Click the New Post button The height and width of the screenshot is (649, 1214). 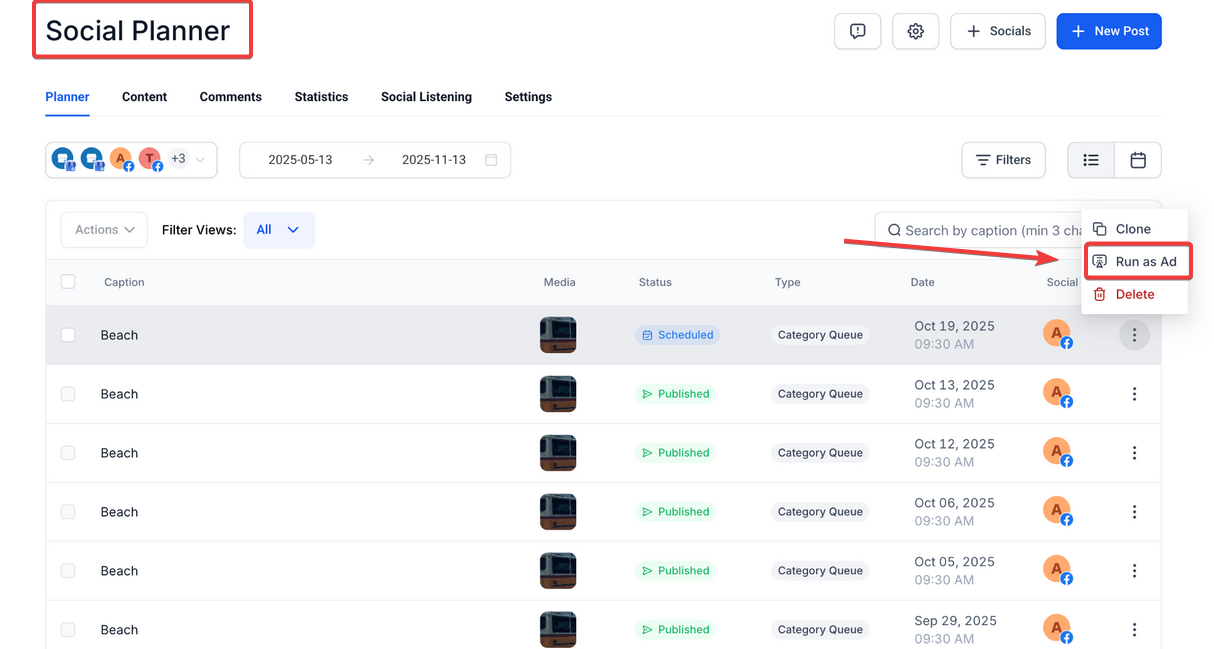point(1109,31)
